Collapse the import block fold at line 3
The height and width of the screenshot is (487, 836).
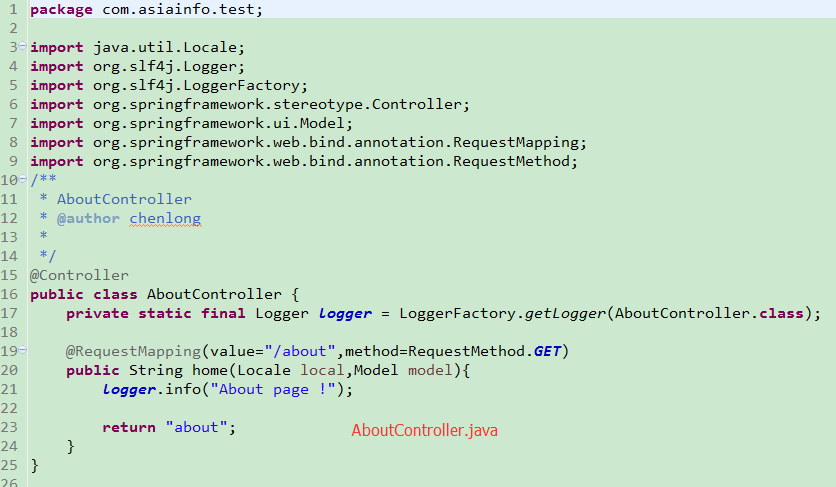[23, 48]
